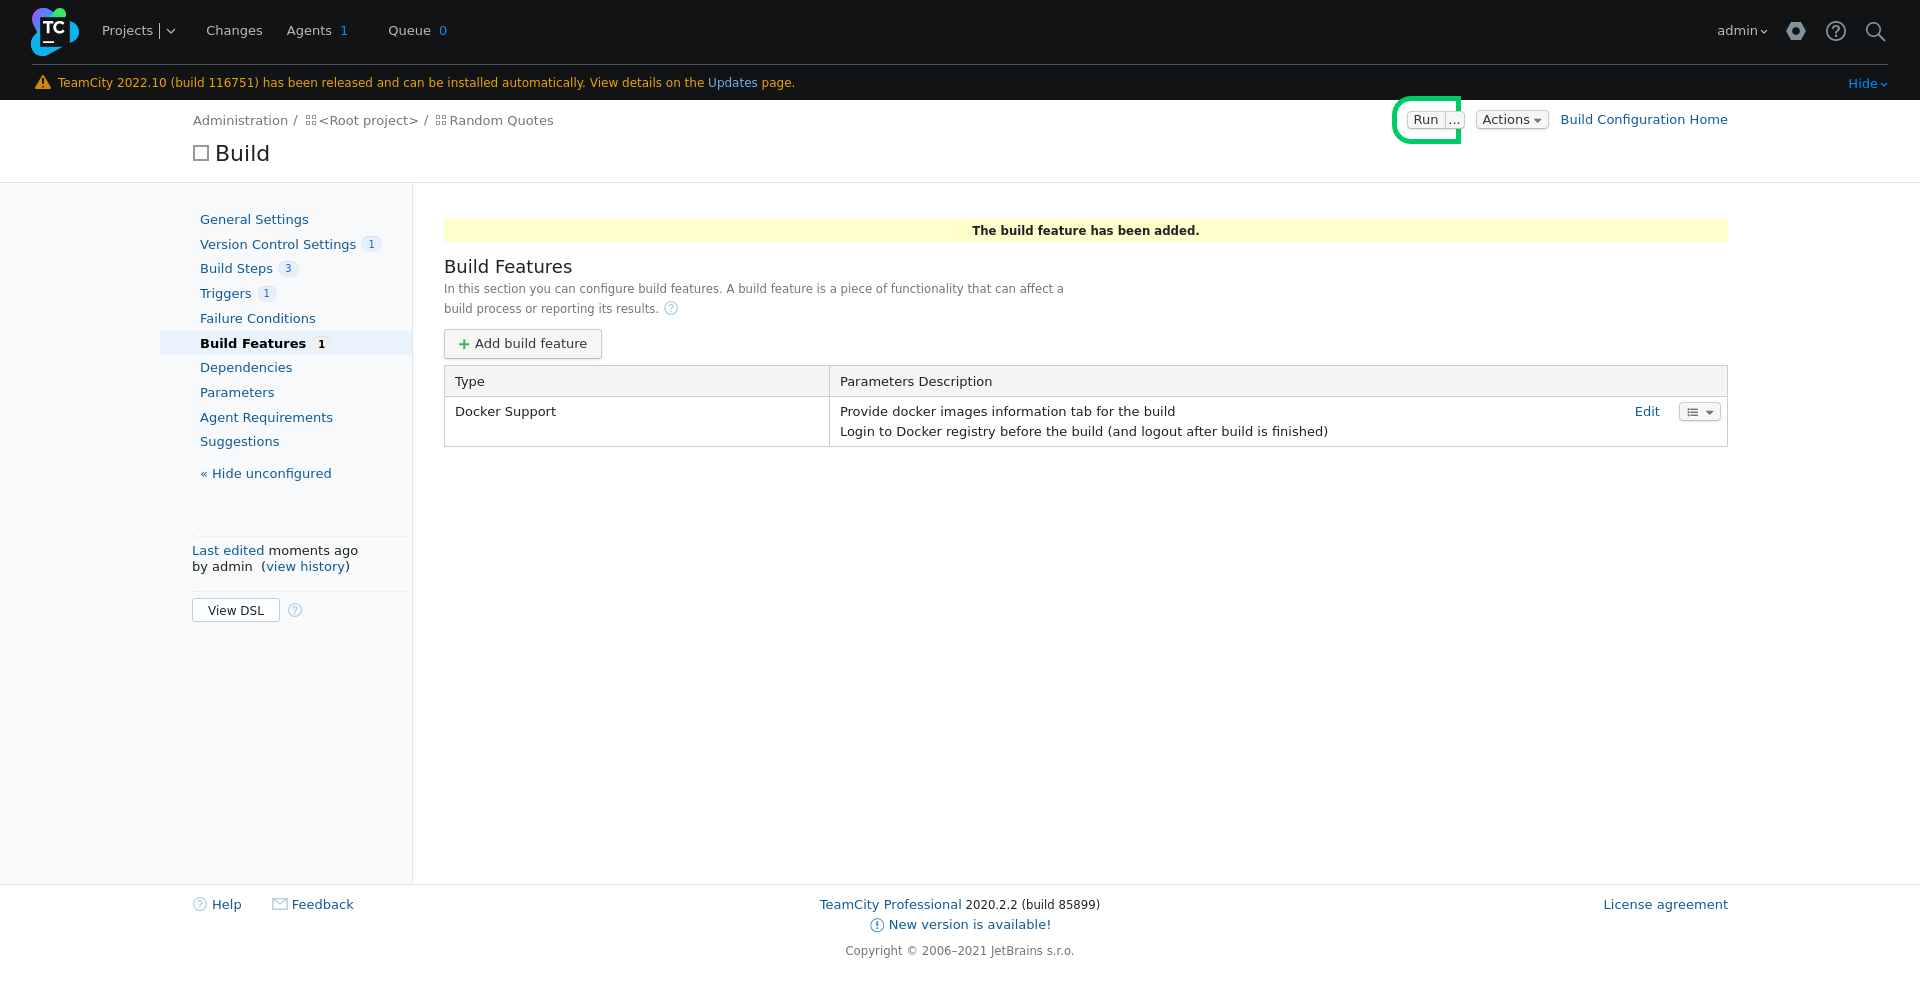Viewport: 1920px width, 995px height.
Task: Click TeamCity Professional link
Action: [x=890, y=905]
